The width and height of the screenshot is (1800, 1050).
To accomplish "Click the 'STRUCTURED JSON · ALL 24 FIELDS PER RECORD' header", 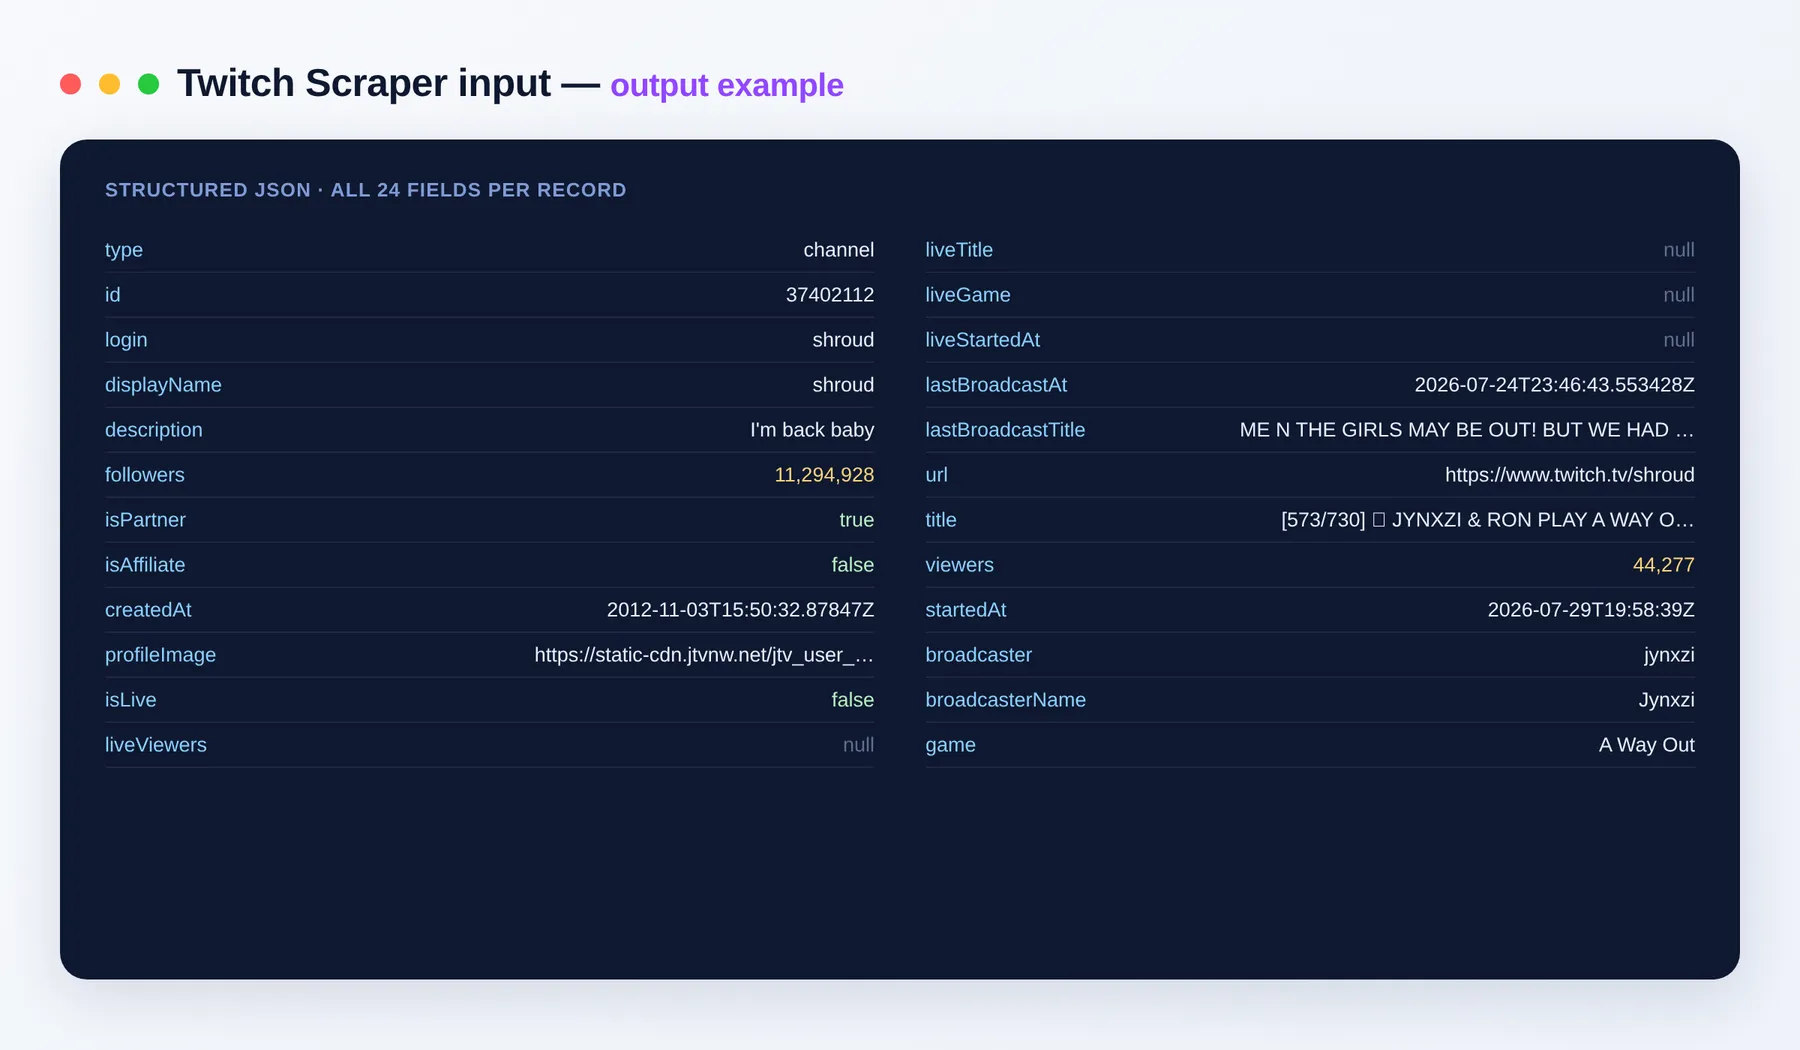I will (x=366, y=190).
